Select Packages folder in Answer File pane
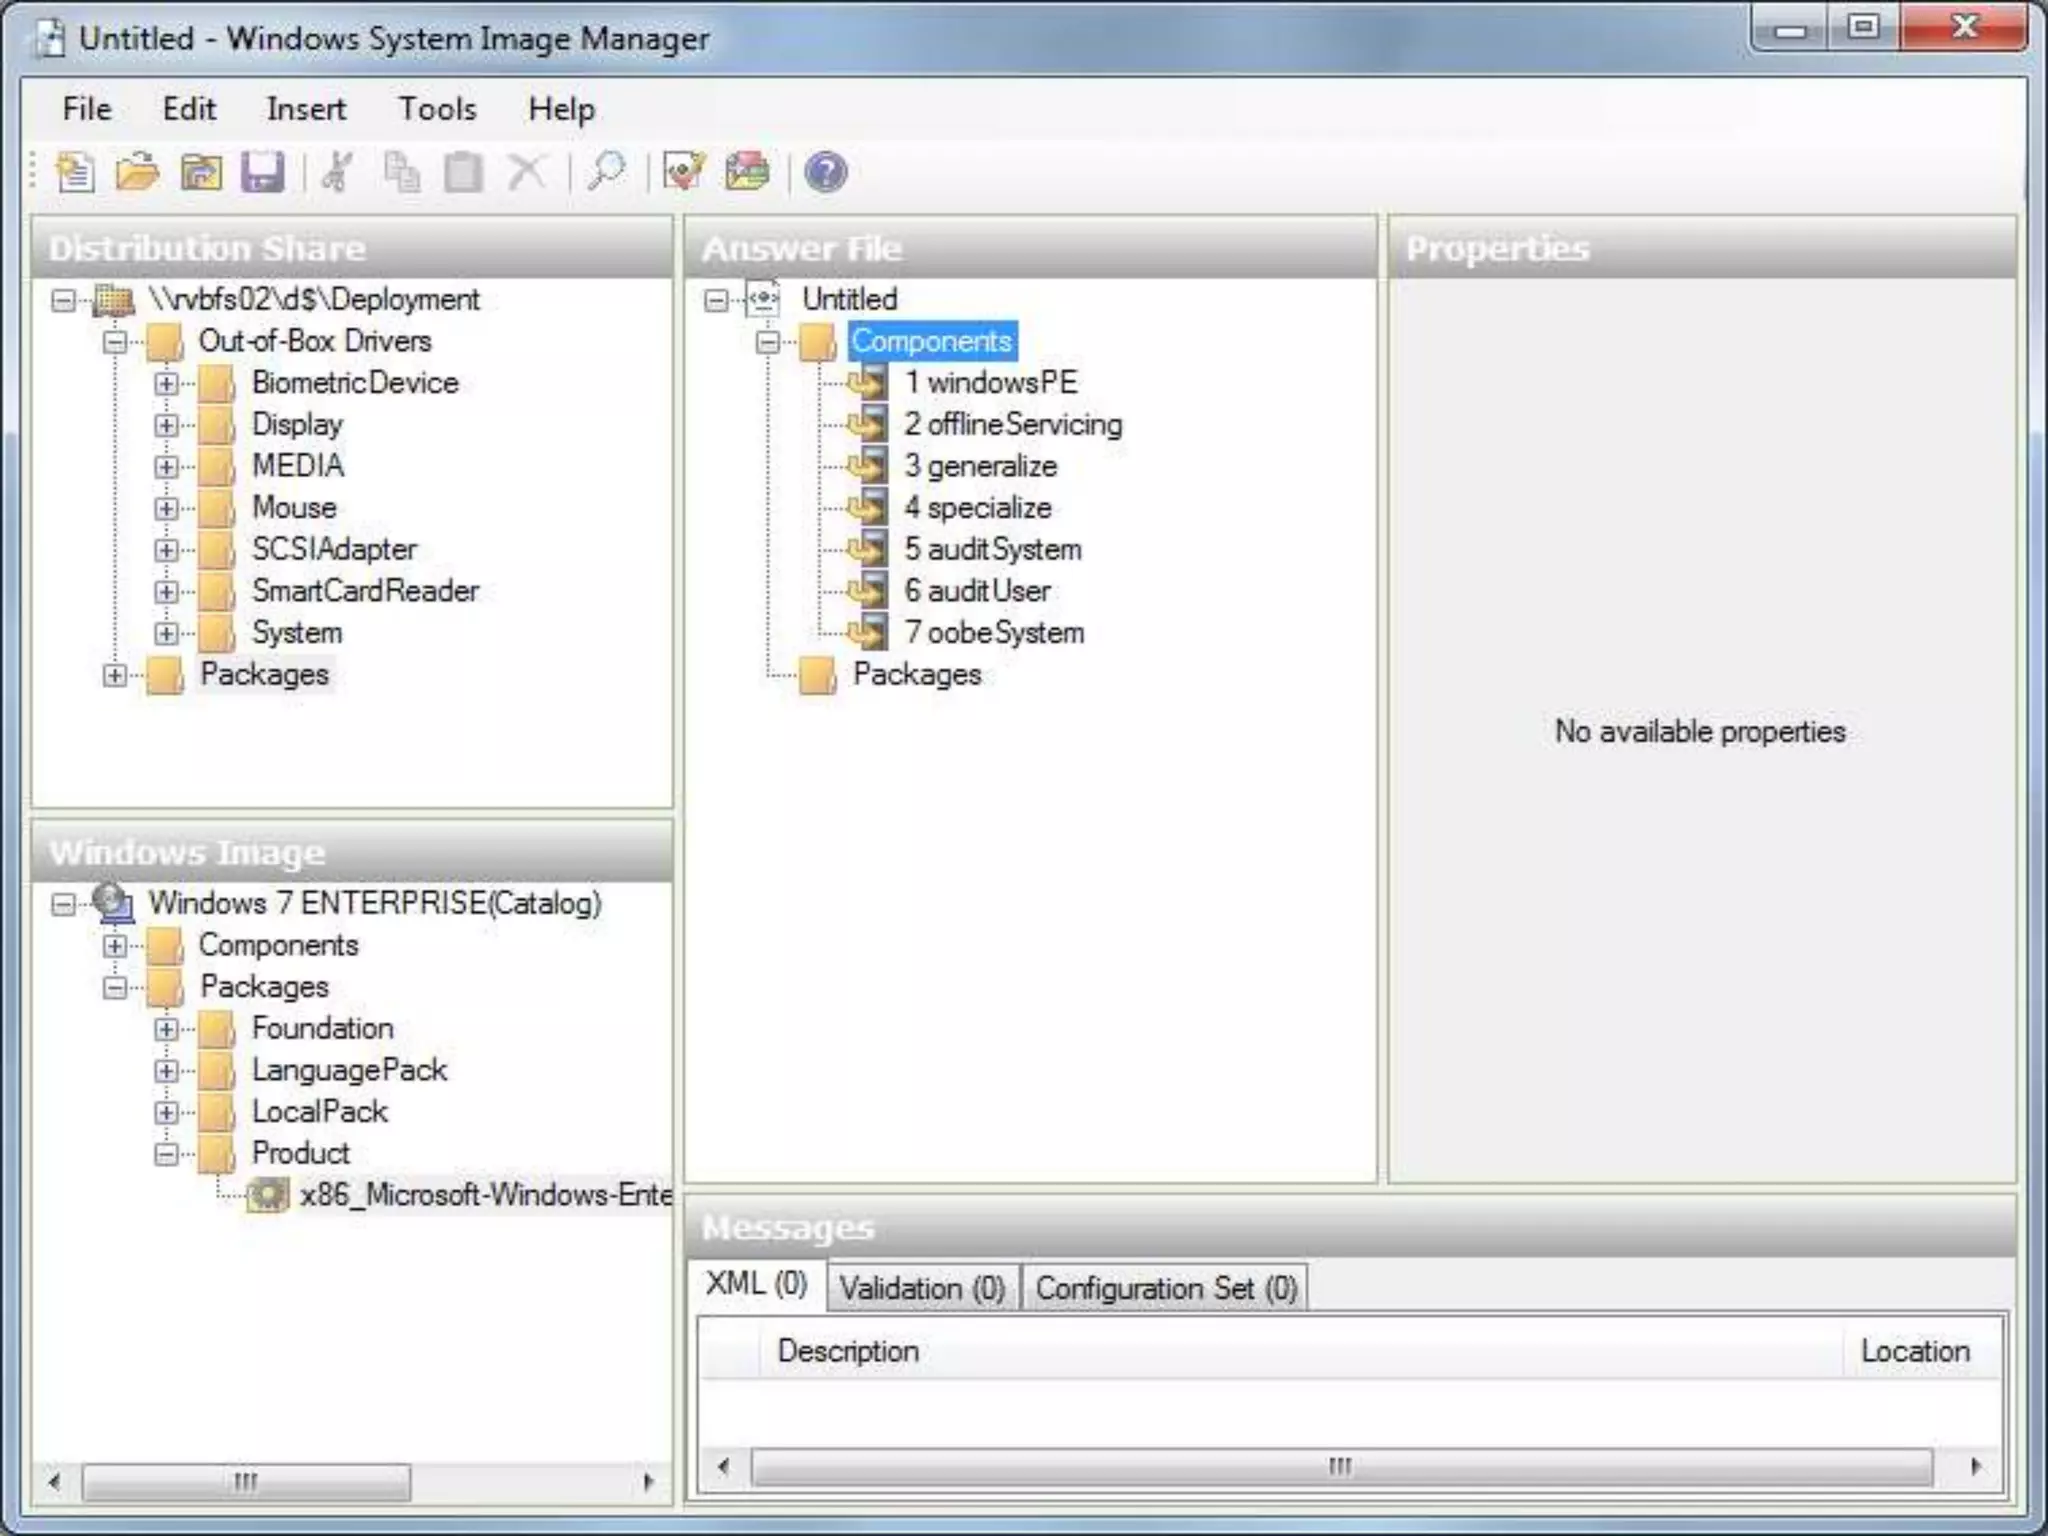2048x1536 pixels. [917, 675]
